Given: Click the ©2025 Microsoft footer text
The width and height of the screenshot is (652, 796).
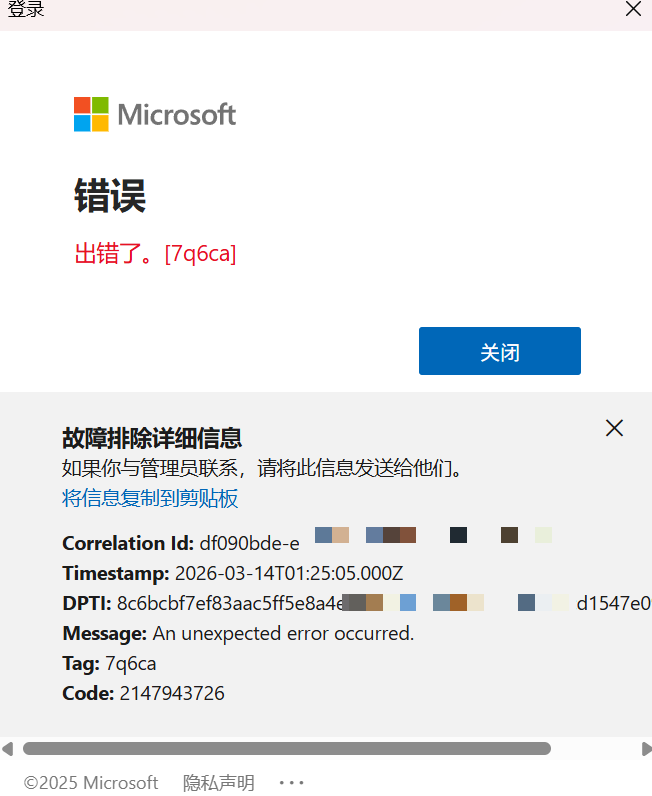Looking at the screenshot, I should [91, 783].
